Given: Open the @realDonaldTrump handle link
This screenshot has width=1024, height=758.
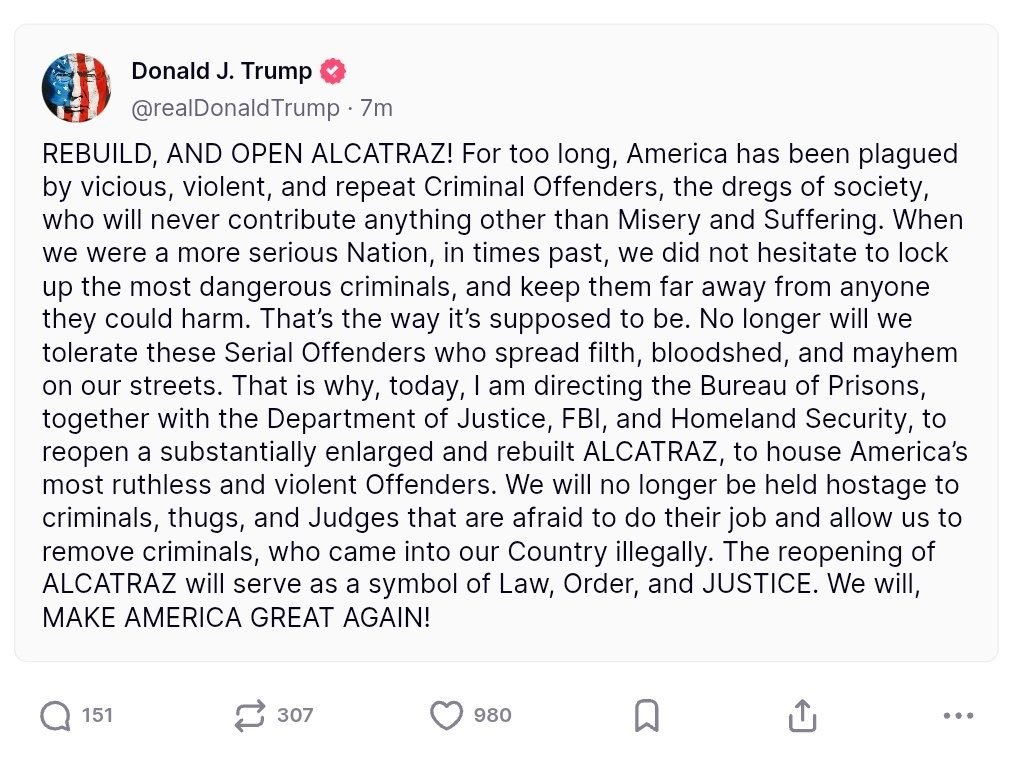Looking at the screenshot, I should [x=235, y=108].
